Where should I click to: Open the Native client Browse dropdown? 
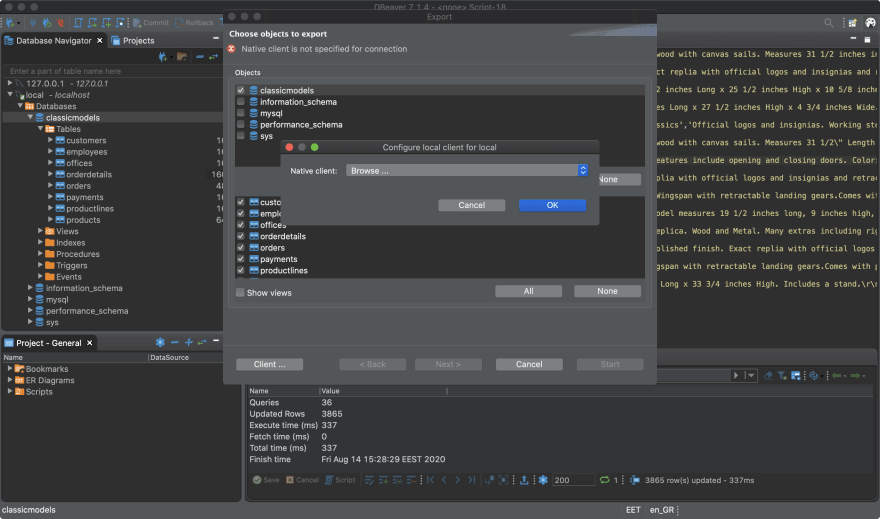pos(467,170)
